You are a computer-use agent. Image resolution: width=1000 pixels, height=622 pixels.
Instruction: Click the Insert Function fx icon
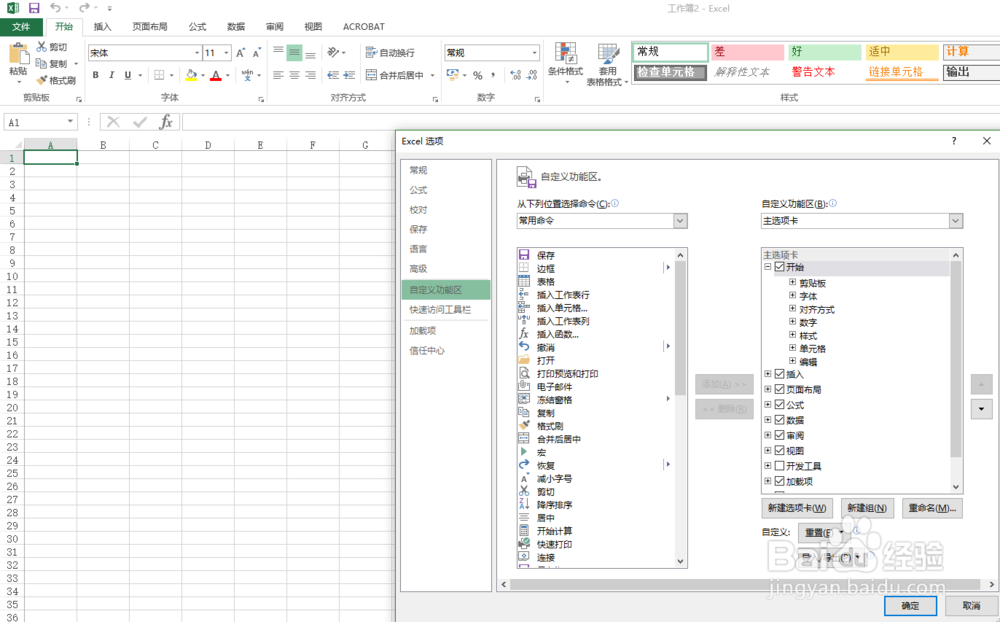pyautogui.click(x=166, y=122)
